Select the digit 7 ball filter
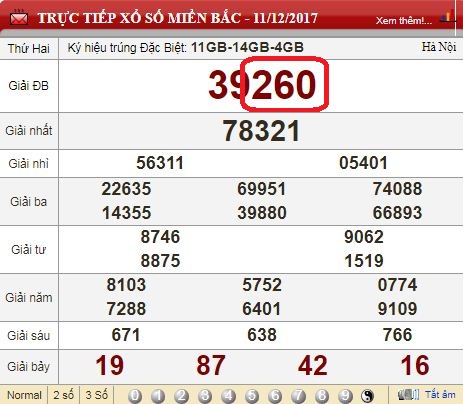This screenshot has width=463, height=404. [298, 396]
